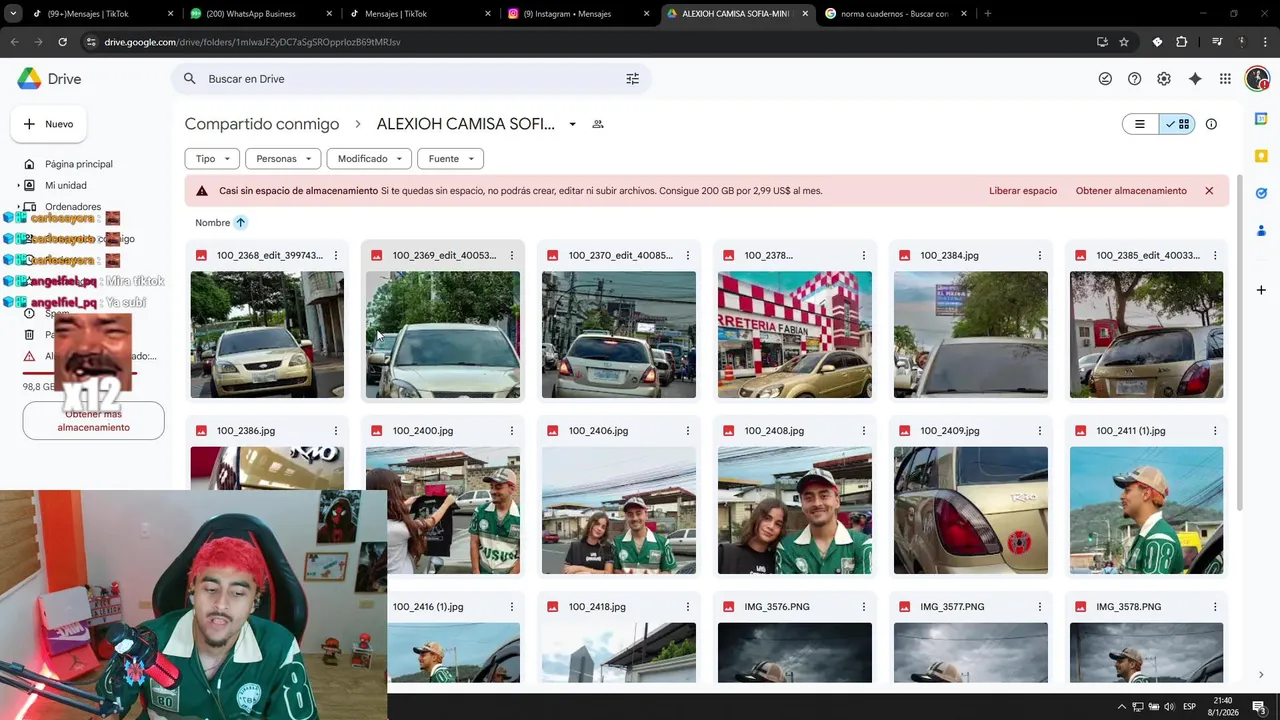Viewport: 1280px width, 720px height.
Task: Expand folder name dropdown arrow
Action: (572, 124)
